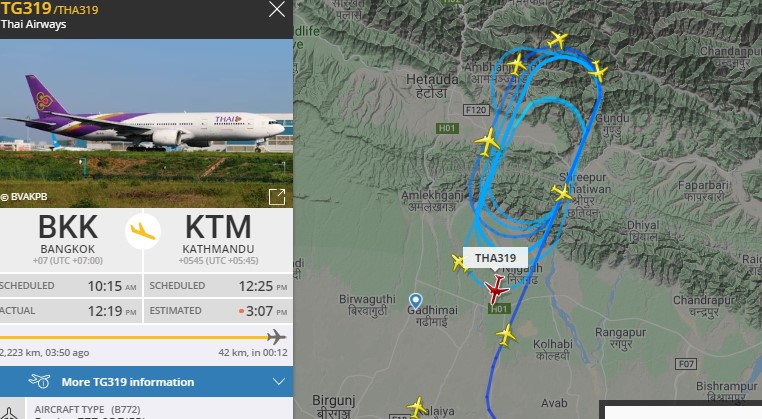Select the yellow plane near Kolhabi
Viewport: 762px width, 419px height.
coord(505,335)
